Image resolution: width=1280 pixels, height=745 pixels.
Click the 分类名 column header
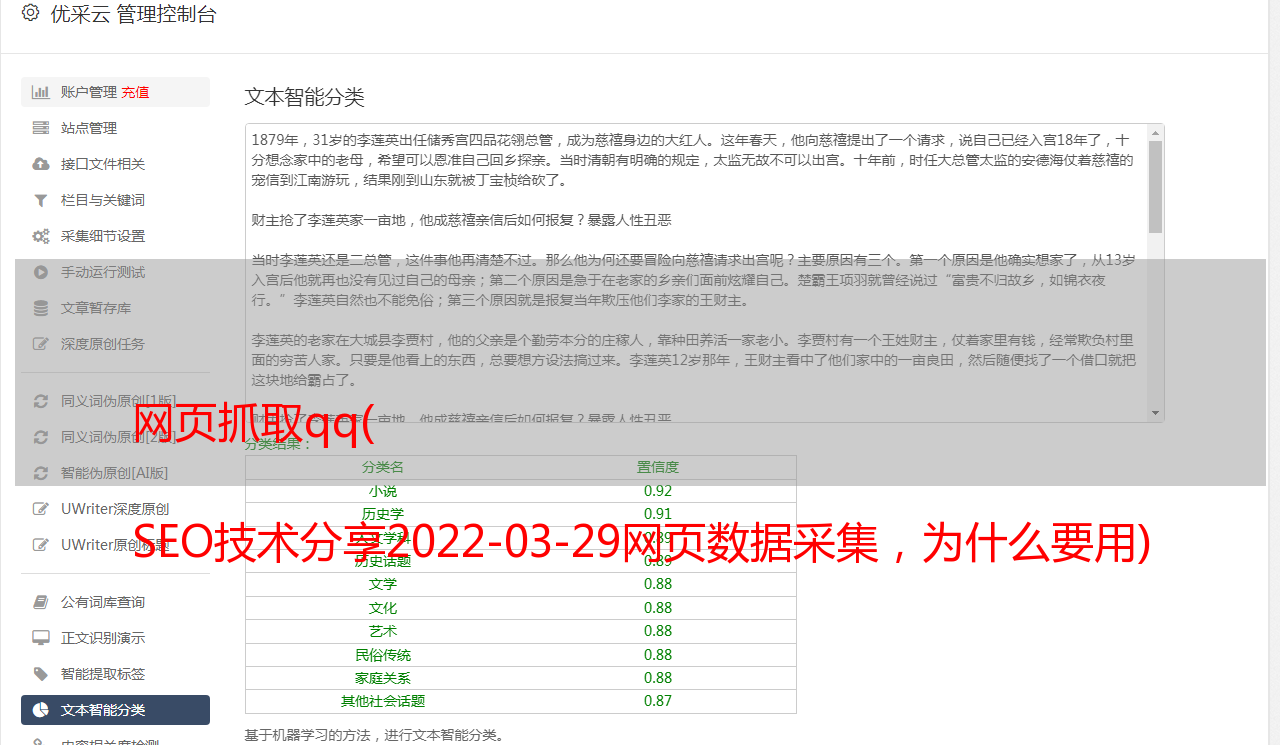click(x=383, y=467)
